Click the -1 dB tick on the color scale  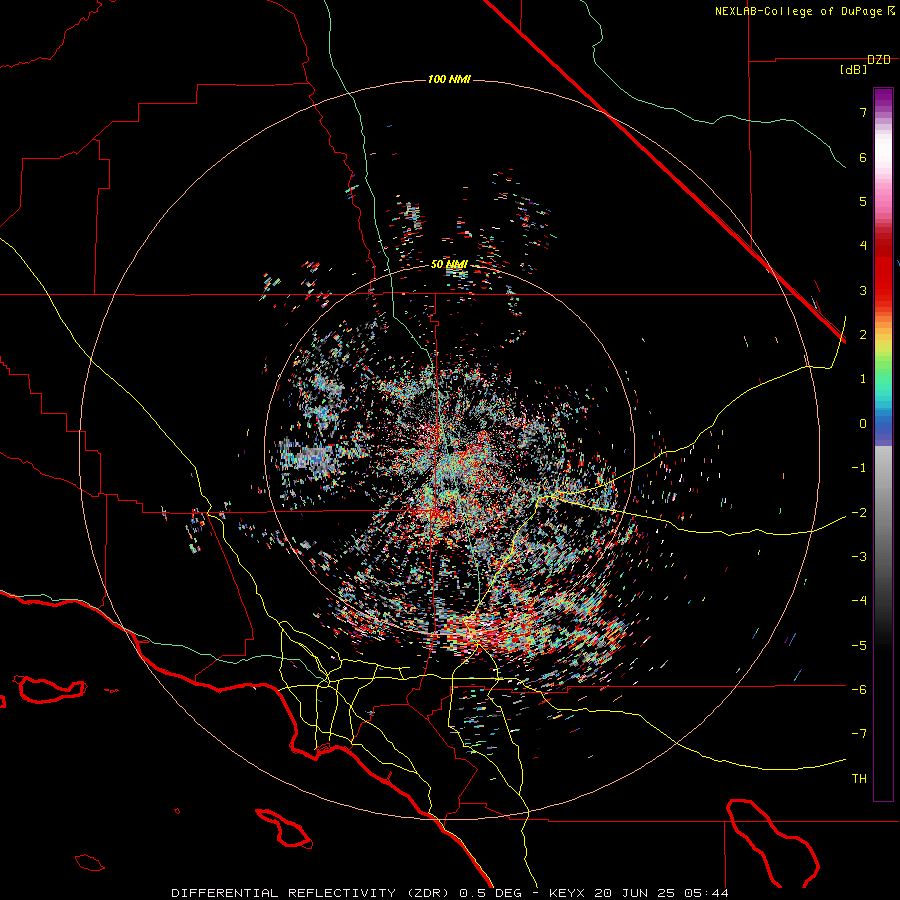[859, 468]
